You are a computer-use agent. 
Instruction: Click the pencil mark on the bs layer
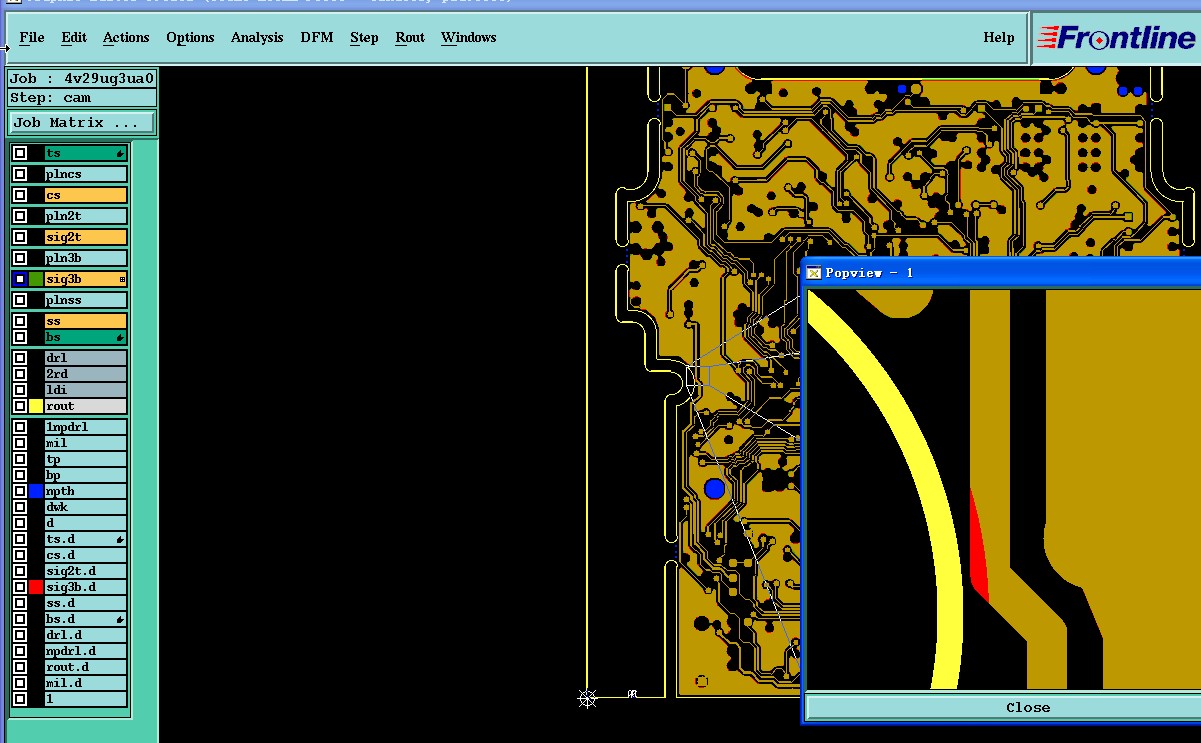point(120,338)
